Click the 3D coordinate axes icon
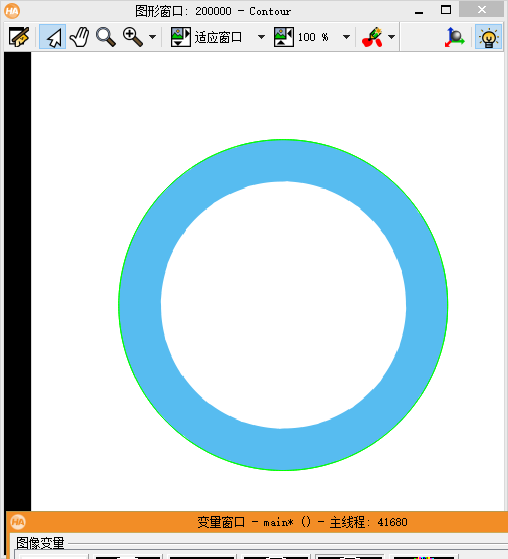 (x=455, y=37)
